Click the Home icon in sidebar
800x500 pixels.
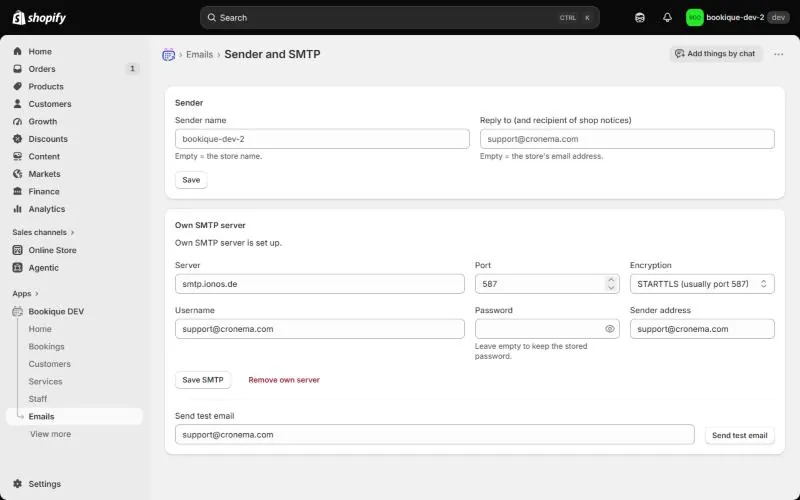(x=17, y=51)
